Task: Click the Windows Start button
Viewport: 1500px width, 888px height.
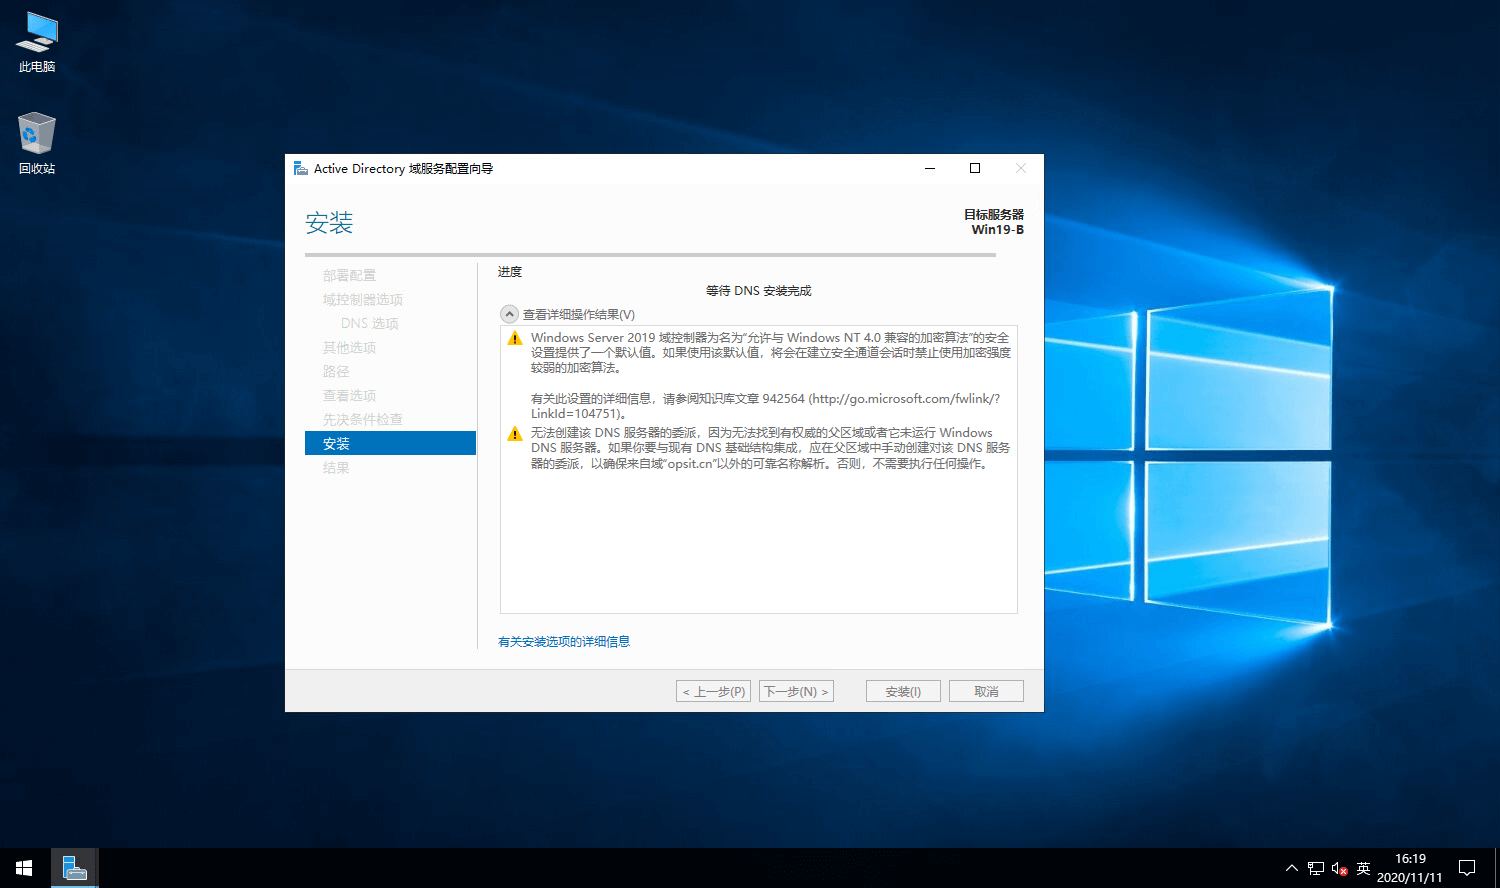Action: (24, 868)
